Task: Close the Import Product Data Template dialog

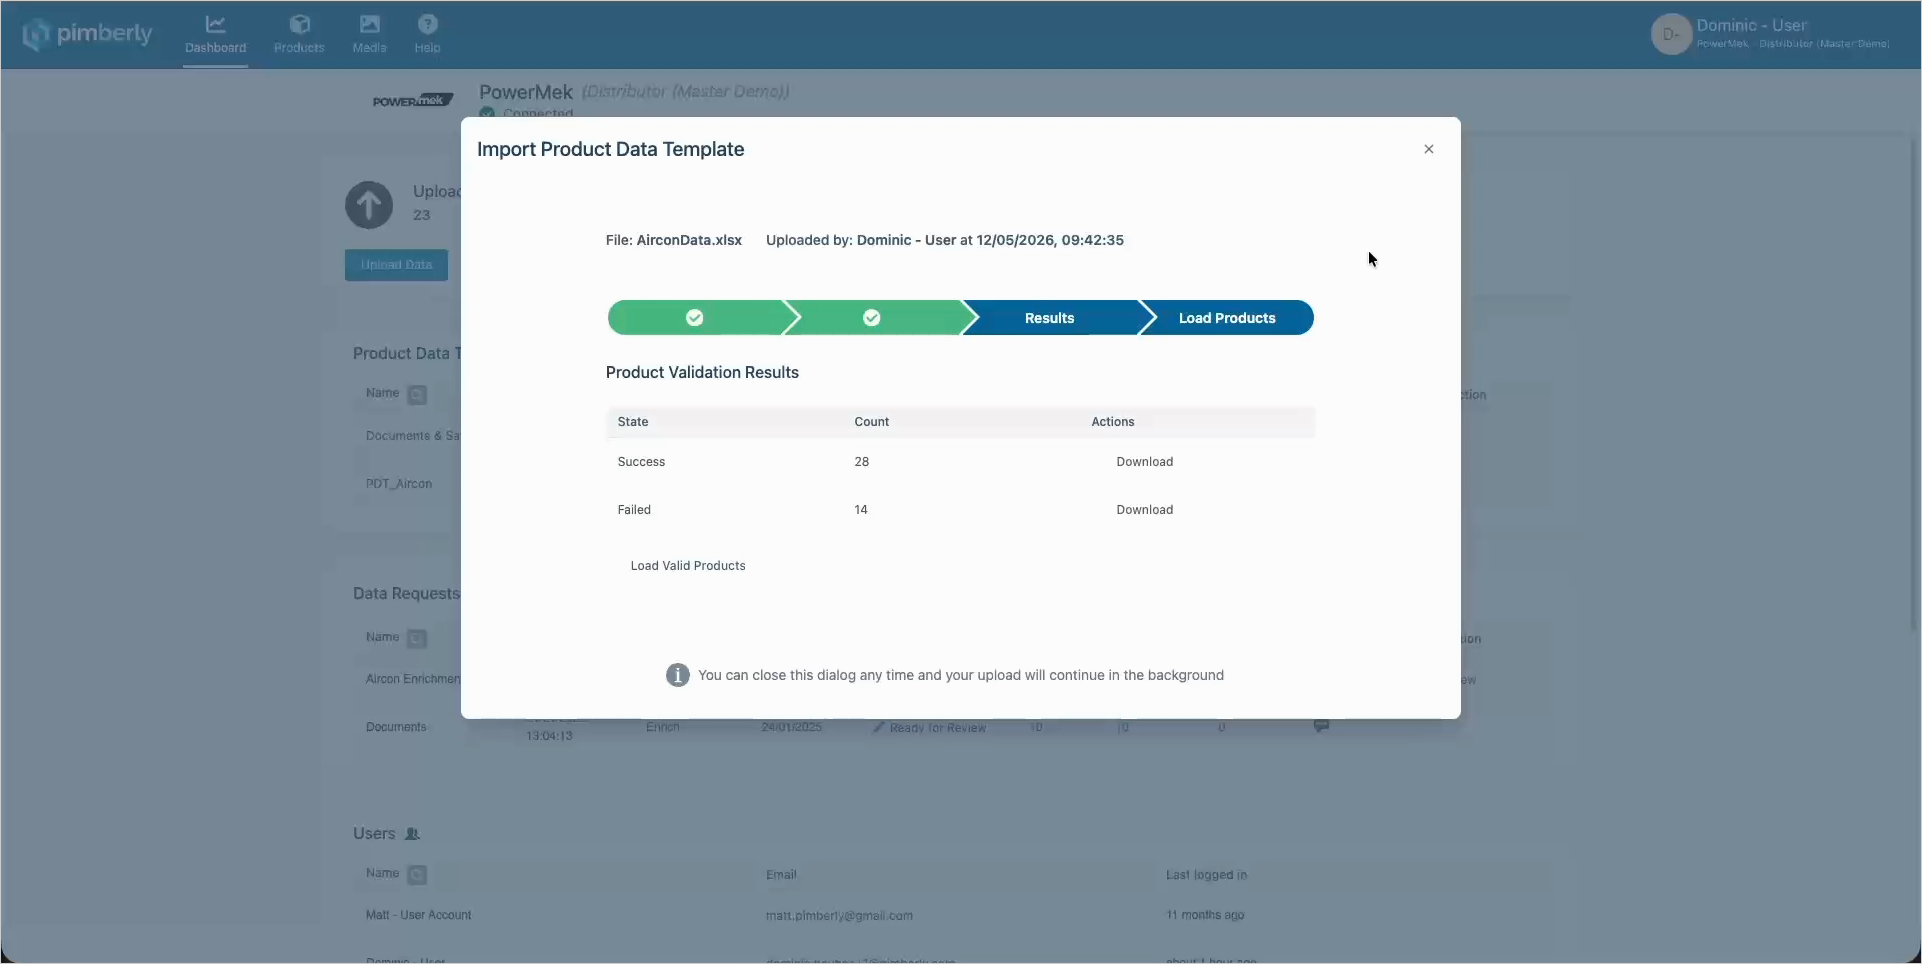Action: (1428, 149)
